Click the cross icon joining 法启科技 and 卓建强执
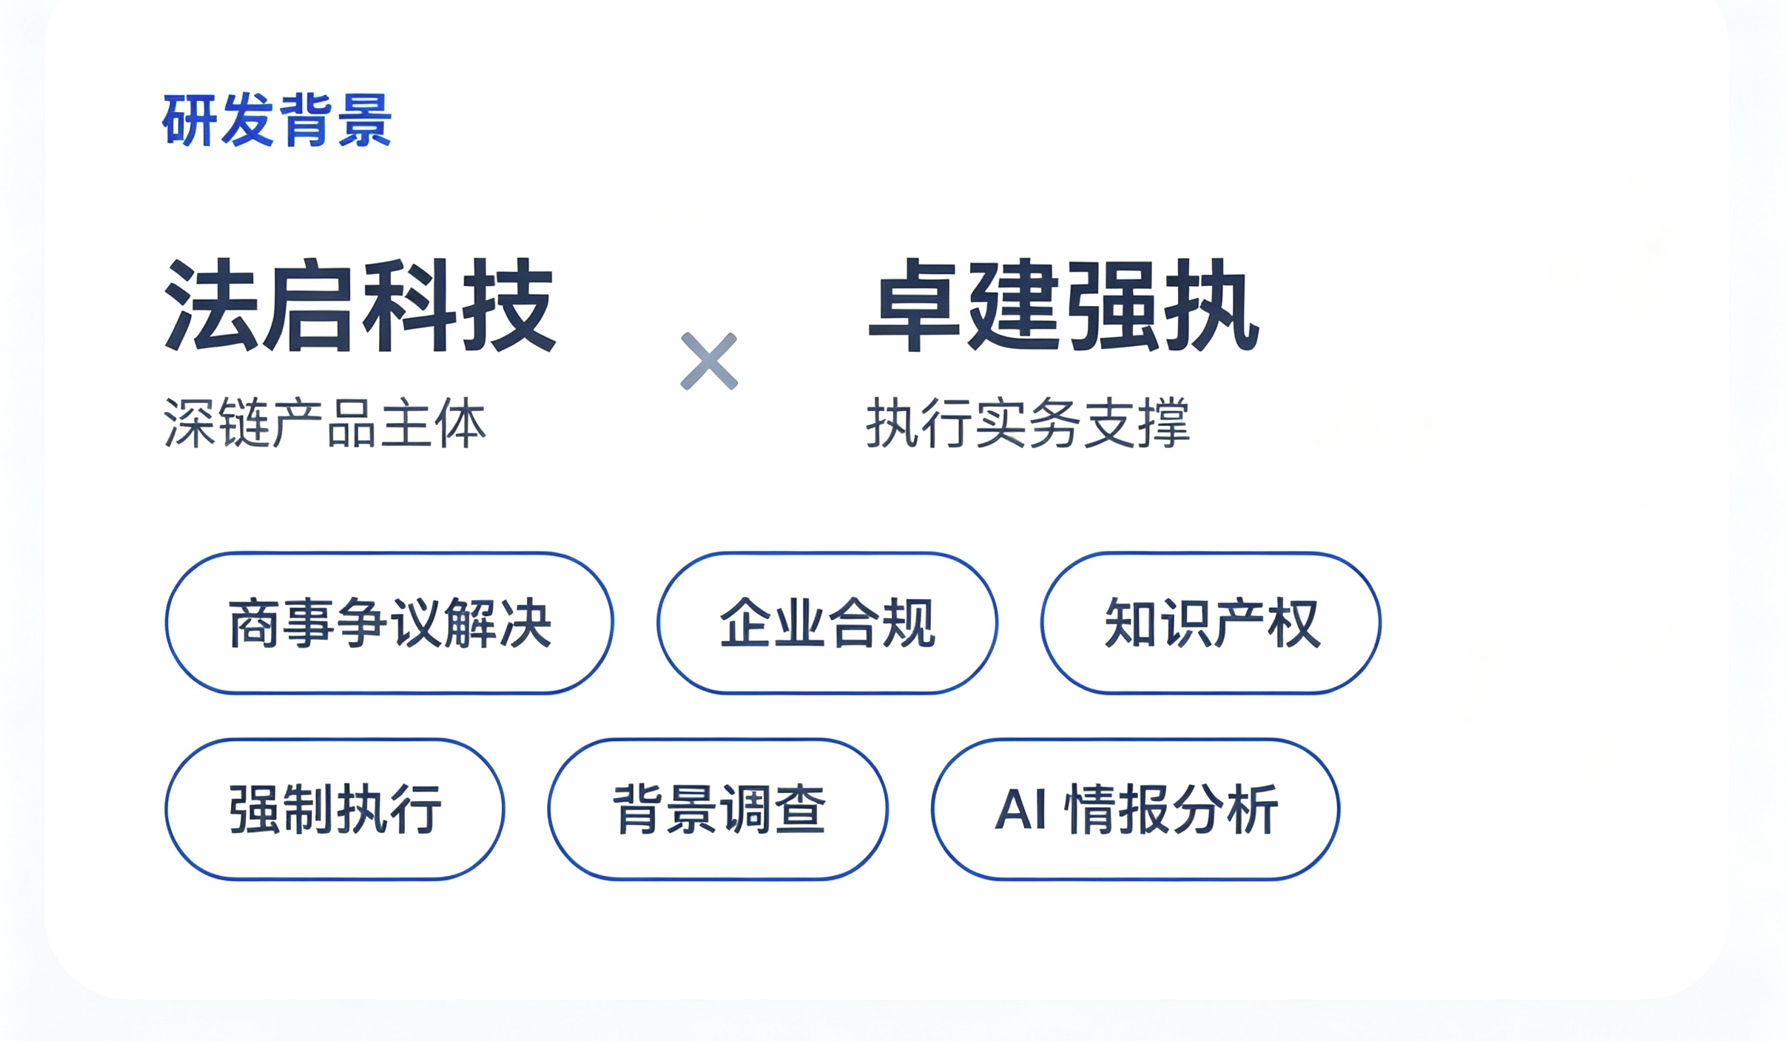1788x1041 pixels. click(x=709, y=361)
